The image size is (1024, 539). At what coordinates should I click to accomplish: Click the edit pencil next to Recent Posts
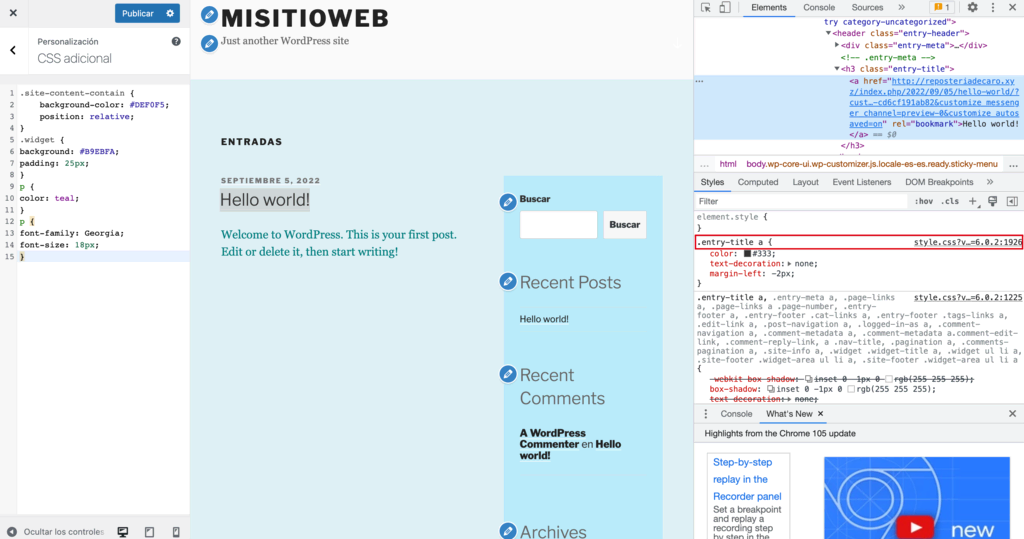[508, 282]
